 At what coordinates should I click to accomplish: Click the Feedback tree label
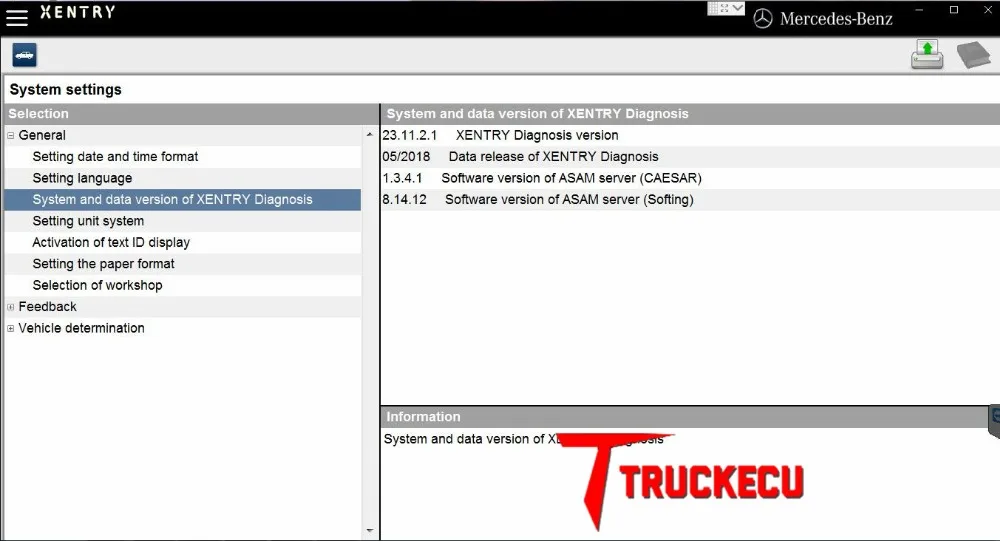pyautogui.click(x=47, y=307)
